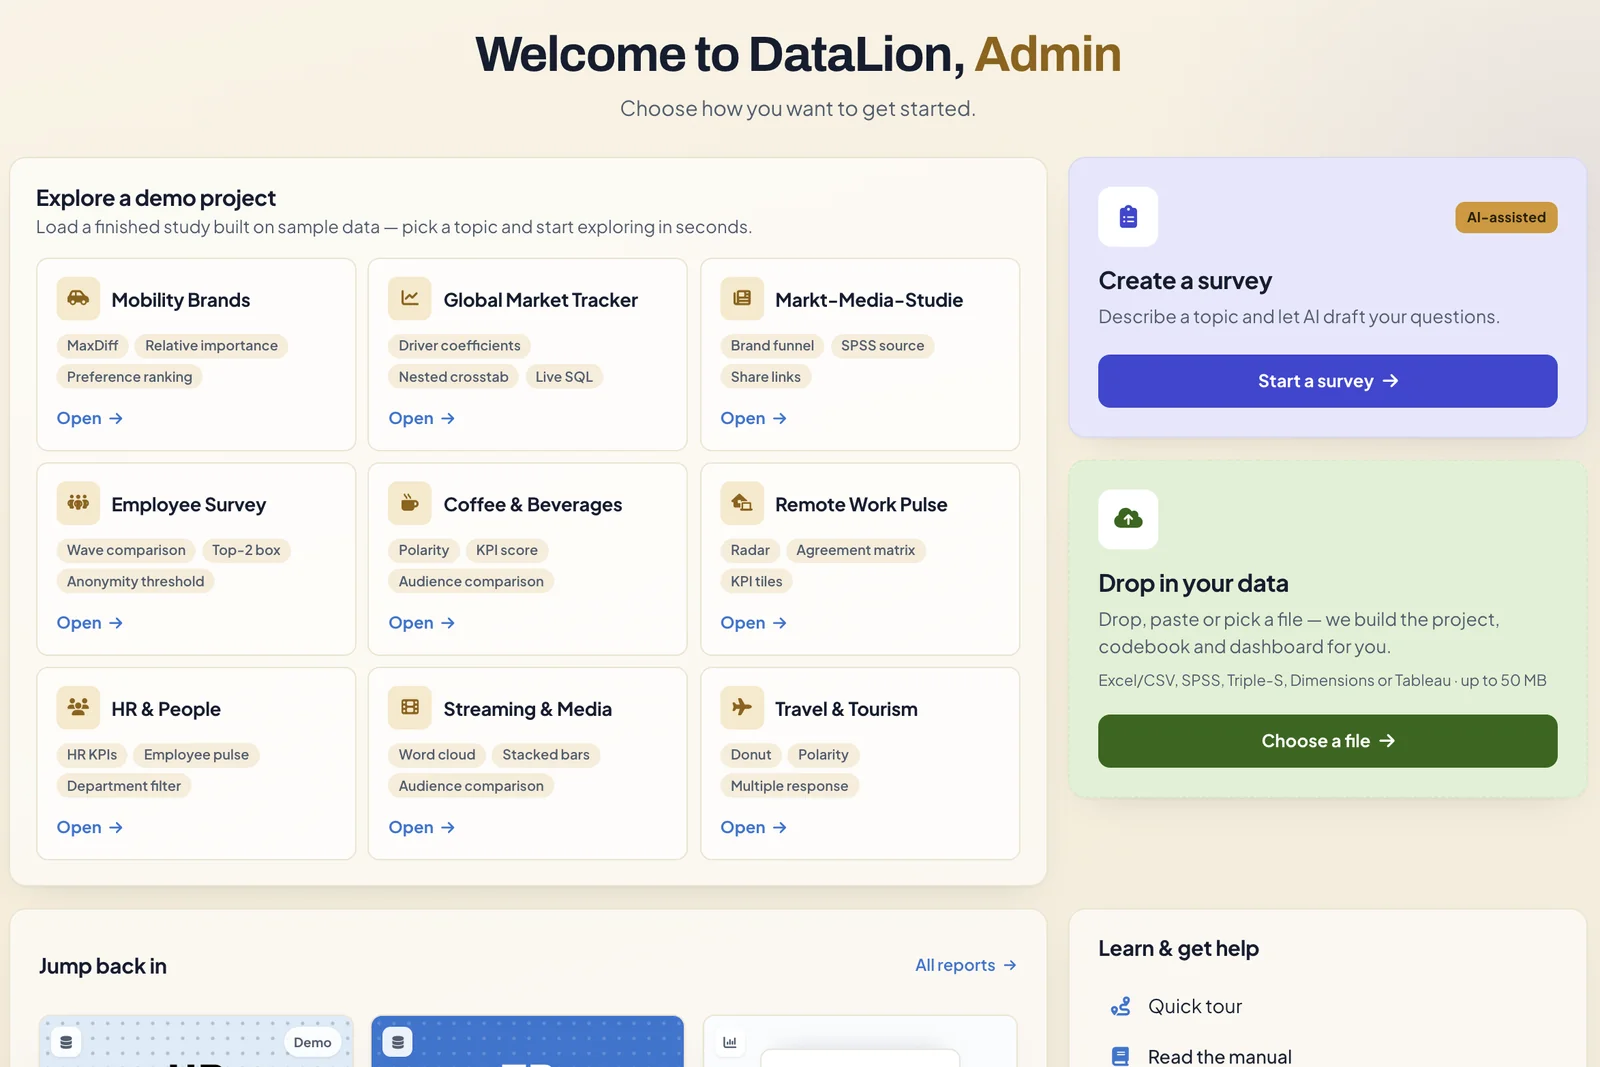Click the Employee Survey people icon
This screenshot has width=1600, height=1067.
coord(78,503)
